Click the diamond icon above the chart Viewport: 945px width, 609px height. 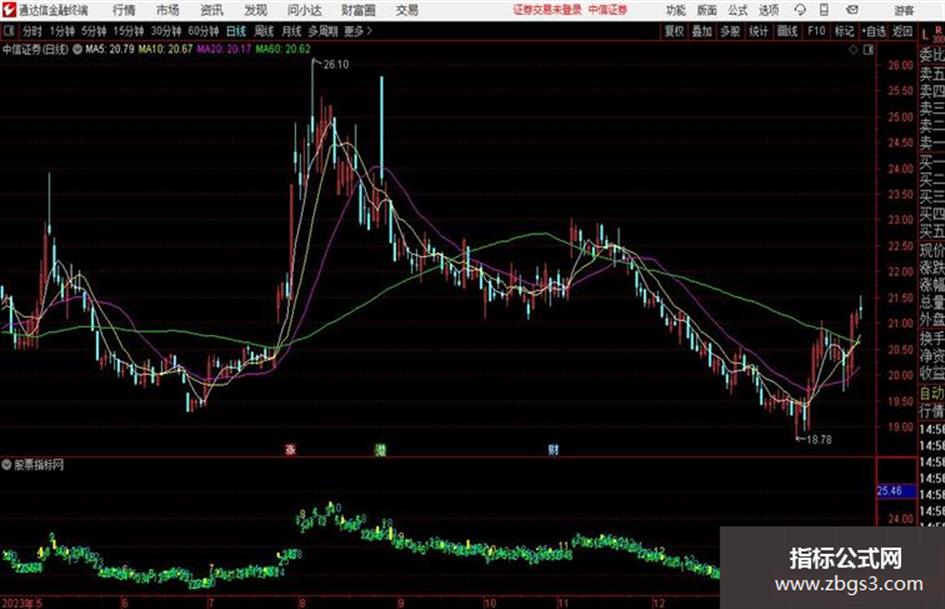(x=853, y=50)
